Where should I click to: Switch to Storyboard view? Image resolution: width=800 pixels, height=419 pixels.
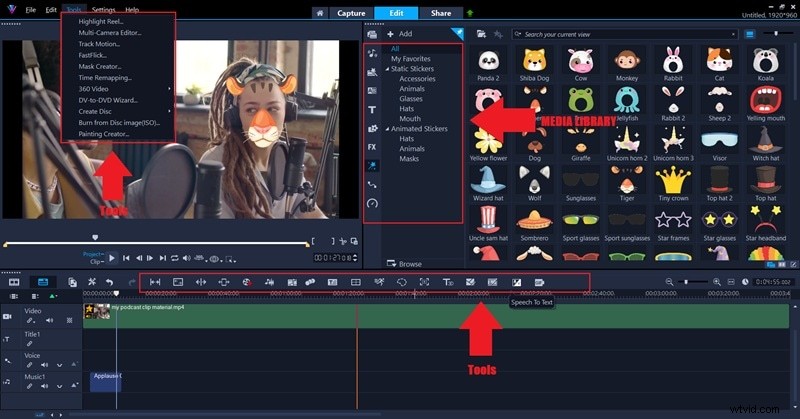(14, 282)
